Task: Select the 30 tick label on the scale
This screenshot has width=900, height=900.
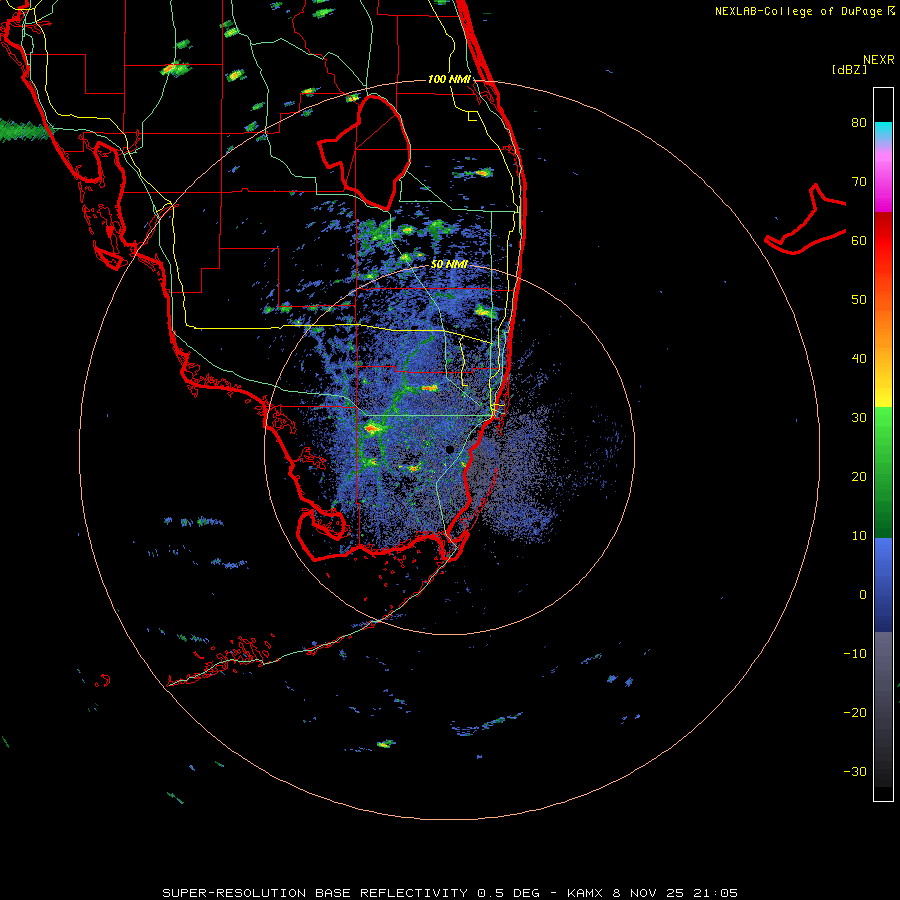Action: 859,418
